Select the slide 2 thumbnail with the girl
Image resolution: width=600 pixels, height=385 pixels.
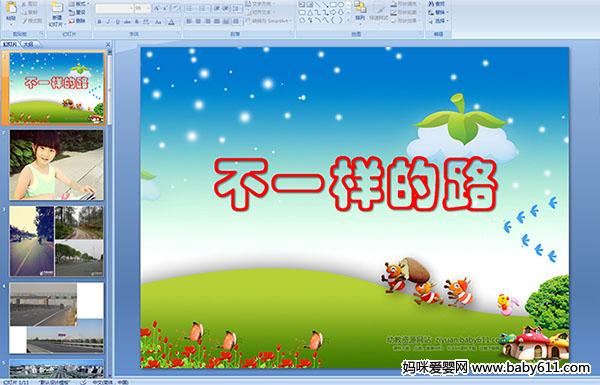[x=56, y=165]
